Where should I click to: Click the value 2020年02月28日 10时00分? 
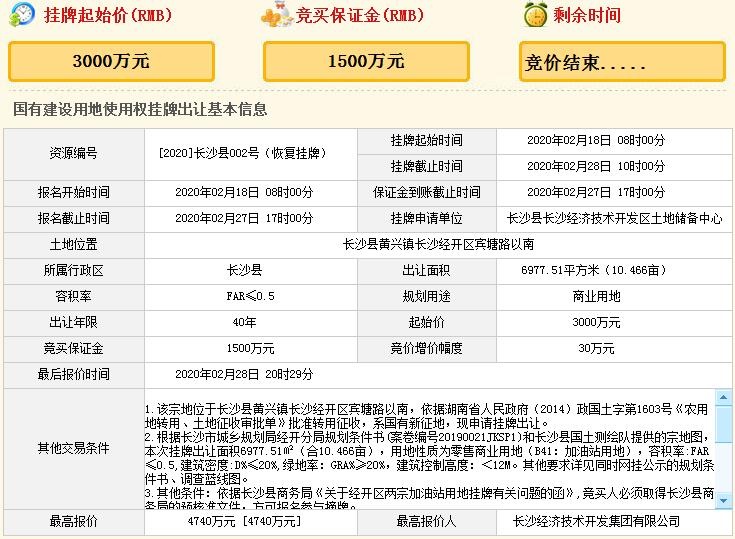[x=596, y=166]
